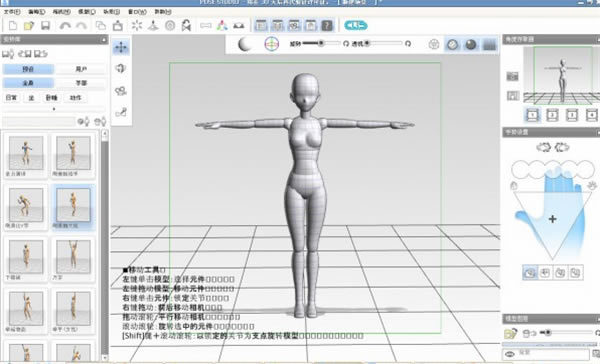Click the teal pill-shaped toolbar button

[x=356, y=26]
